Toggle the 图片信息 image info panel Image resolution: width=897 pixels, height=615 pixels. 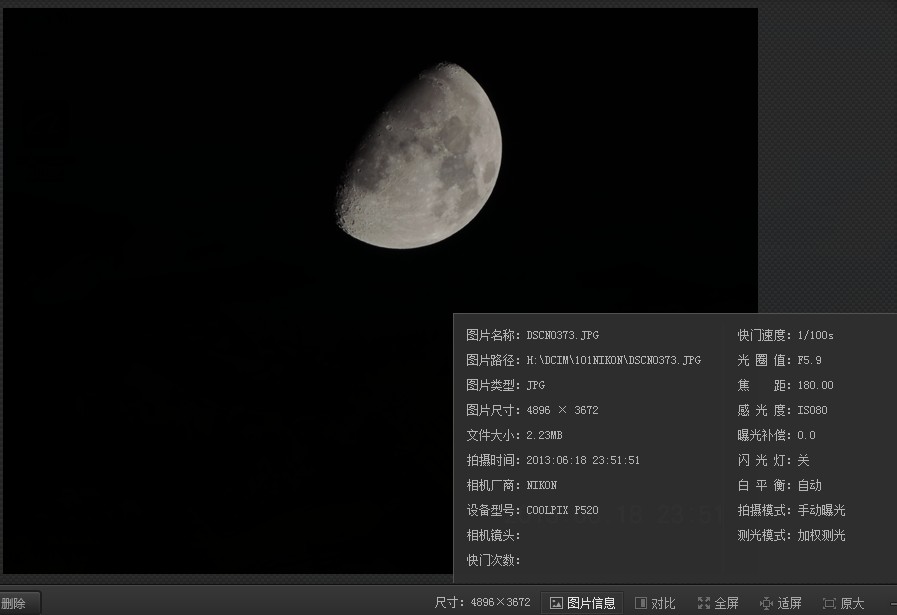coord(582,603)
